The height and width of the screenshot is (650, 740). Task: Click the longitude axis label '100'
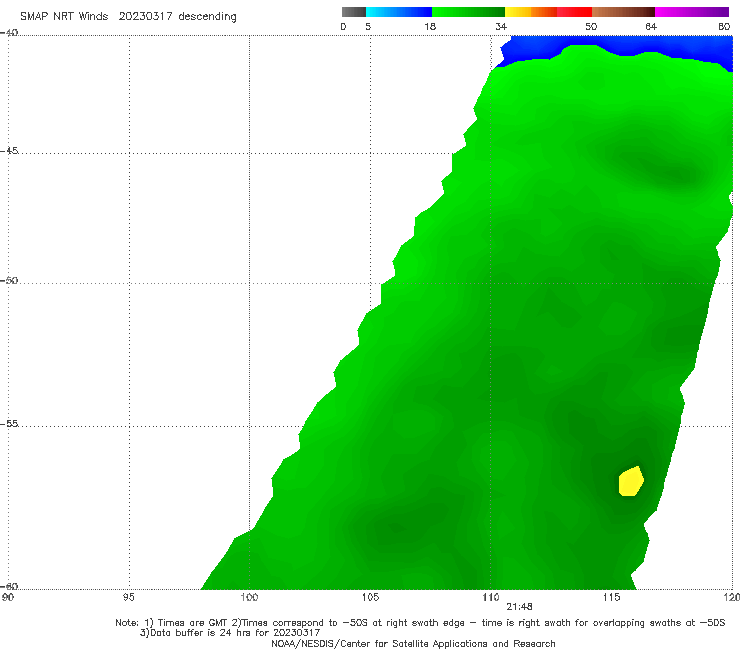[x=249, y=598]
